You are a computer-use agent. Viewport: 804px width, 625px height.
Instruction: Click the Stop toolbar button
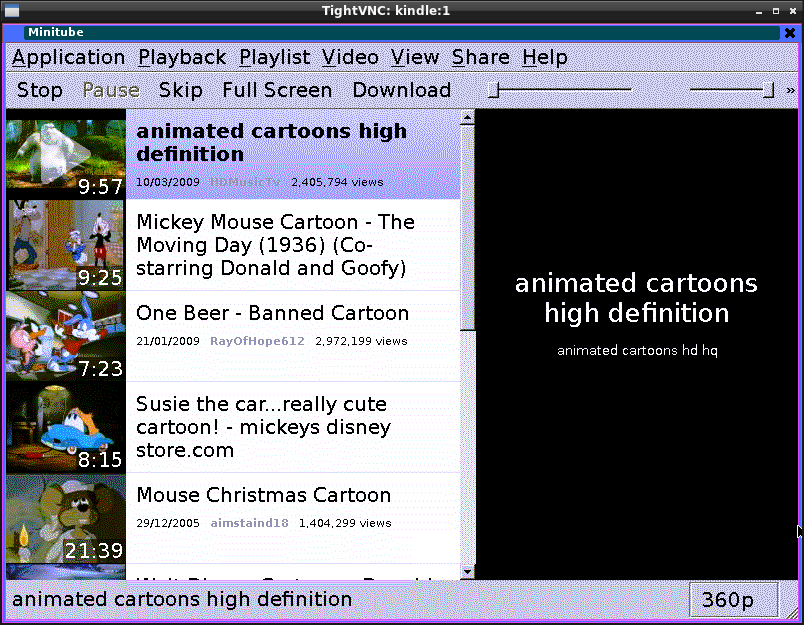click(40, 90)
